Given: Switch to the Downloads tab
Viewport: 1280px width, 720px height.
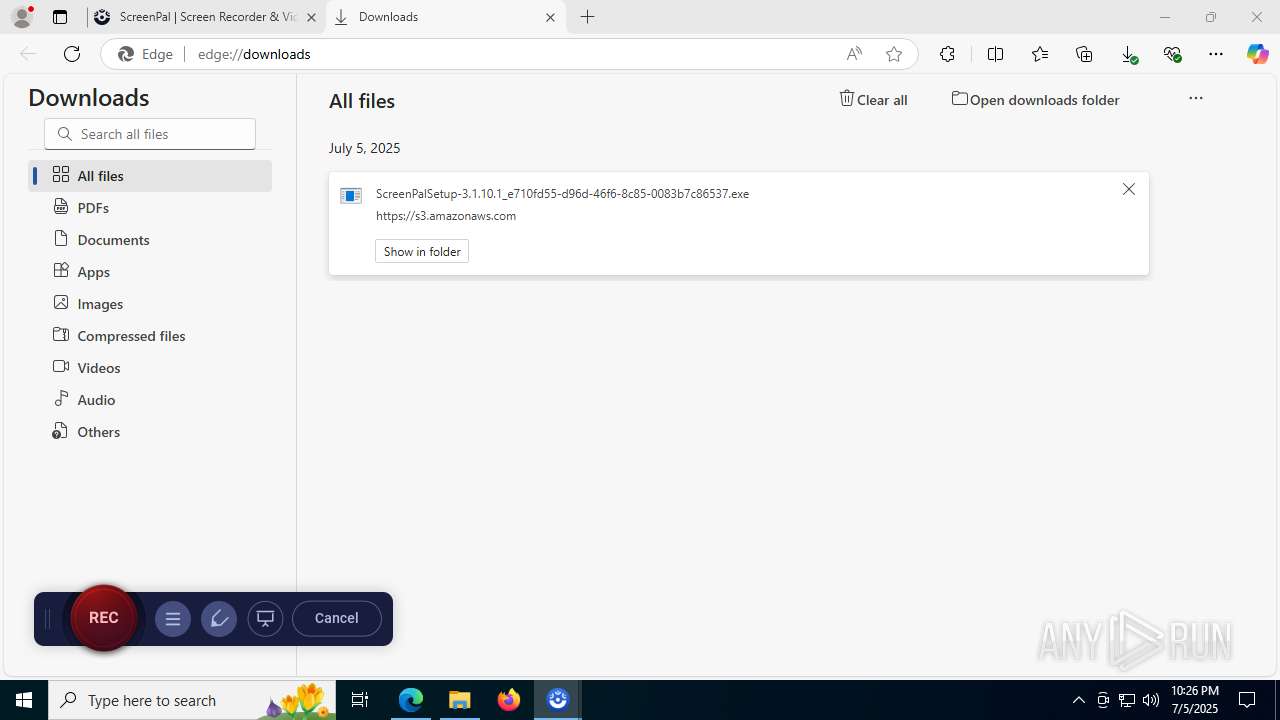Looking at the screenshot, I should coord(446,17).
